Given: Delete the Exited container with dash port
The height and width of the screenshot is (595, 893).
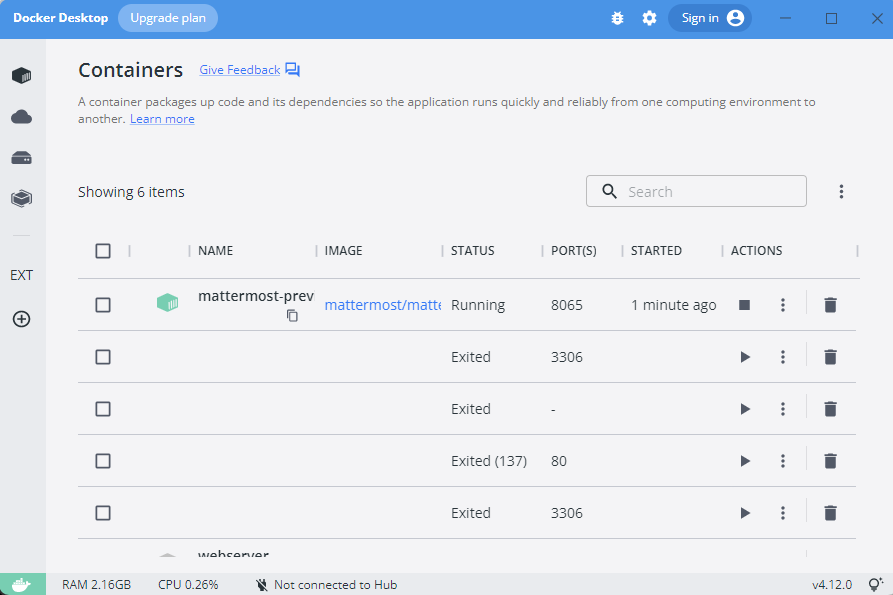Looking at the screenshot, I should pos(830,409).
